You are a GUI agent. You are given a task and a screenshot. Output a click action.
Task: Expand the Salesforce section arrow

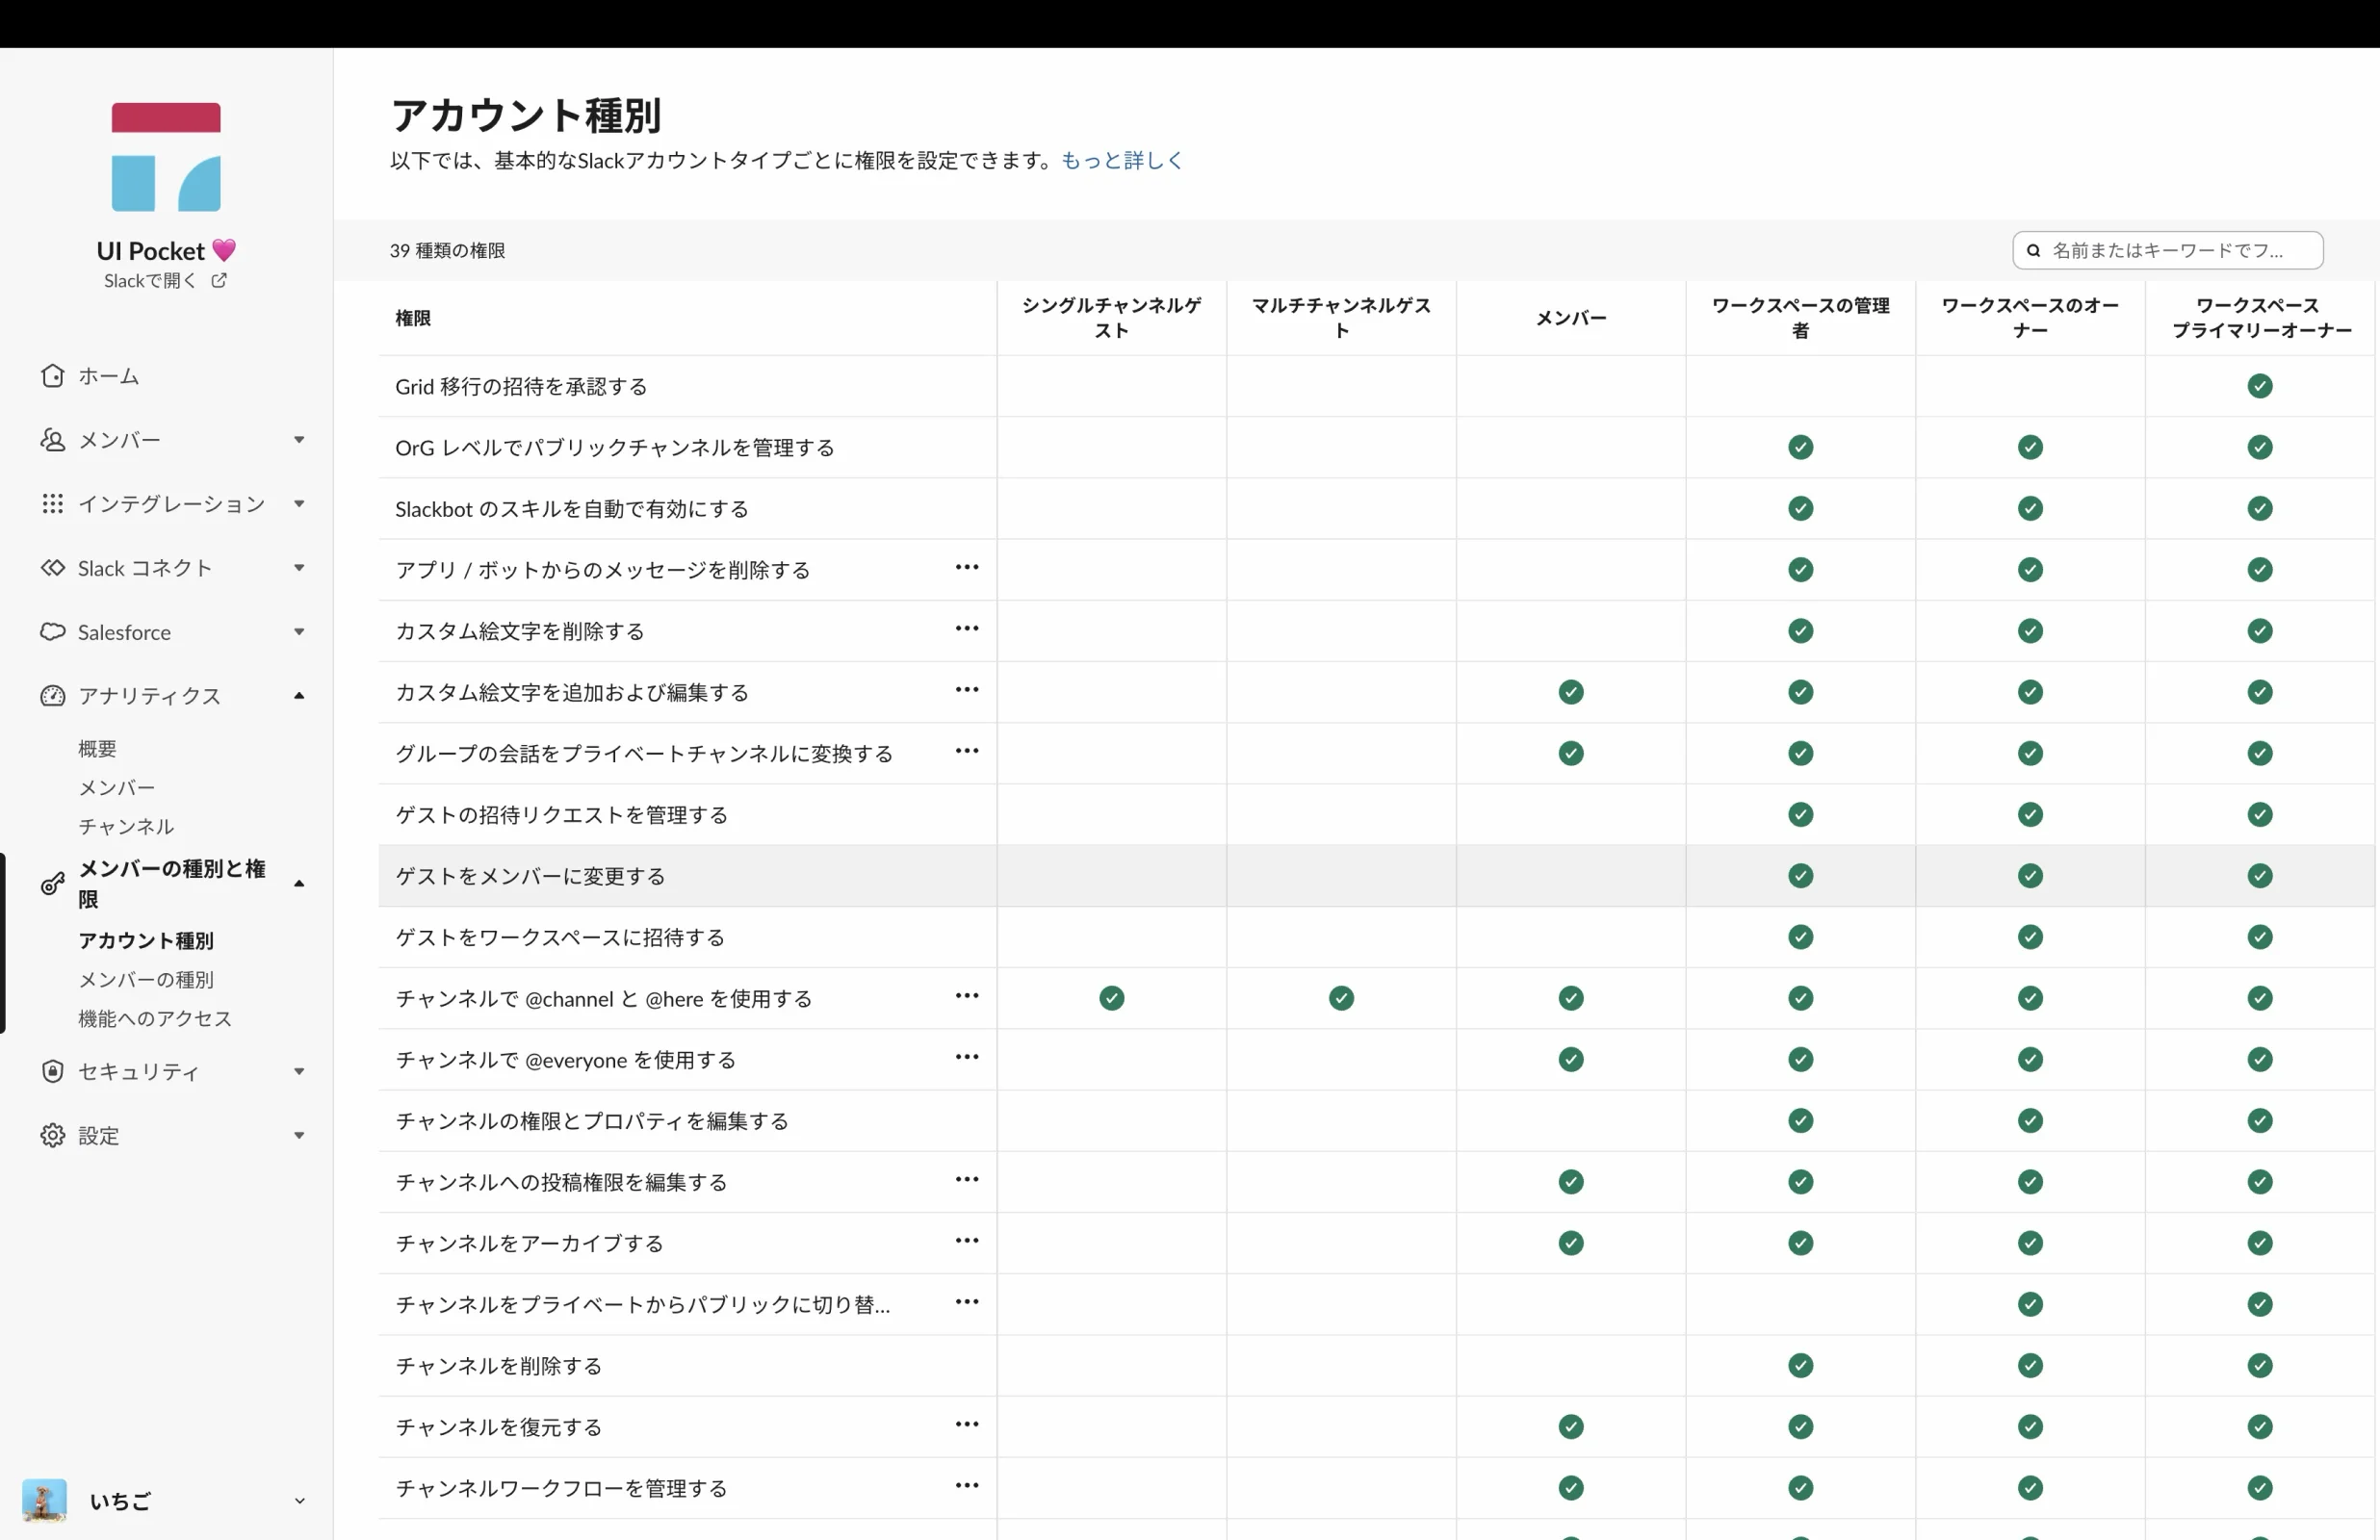click(299, 632)
